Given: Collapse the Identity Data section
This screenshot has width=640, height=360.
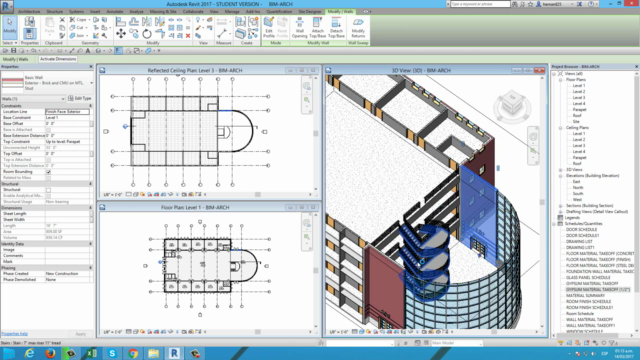Looking at the screenshot, I should 91,244.
